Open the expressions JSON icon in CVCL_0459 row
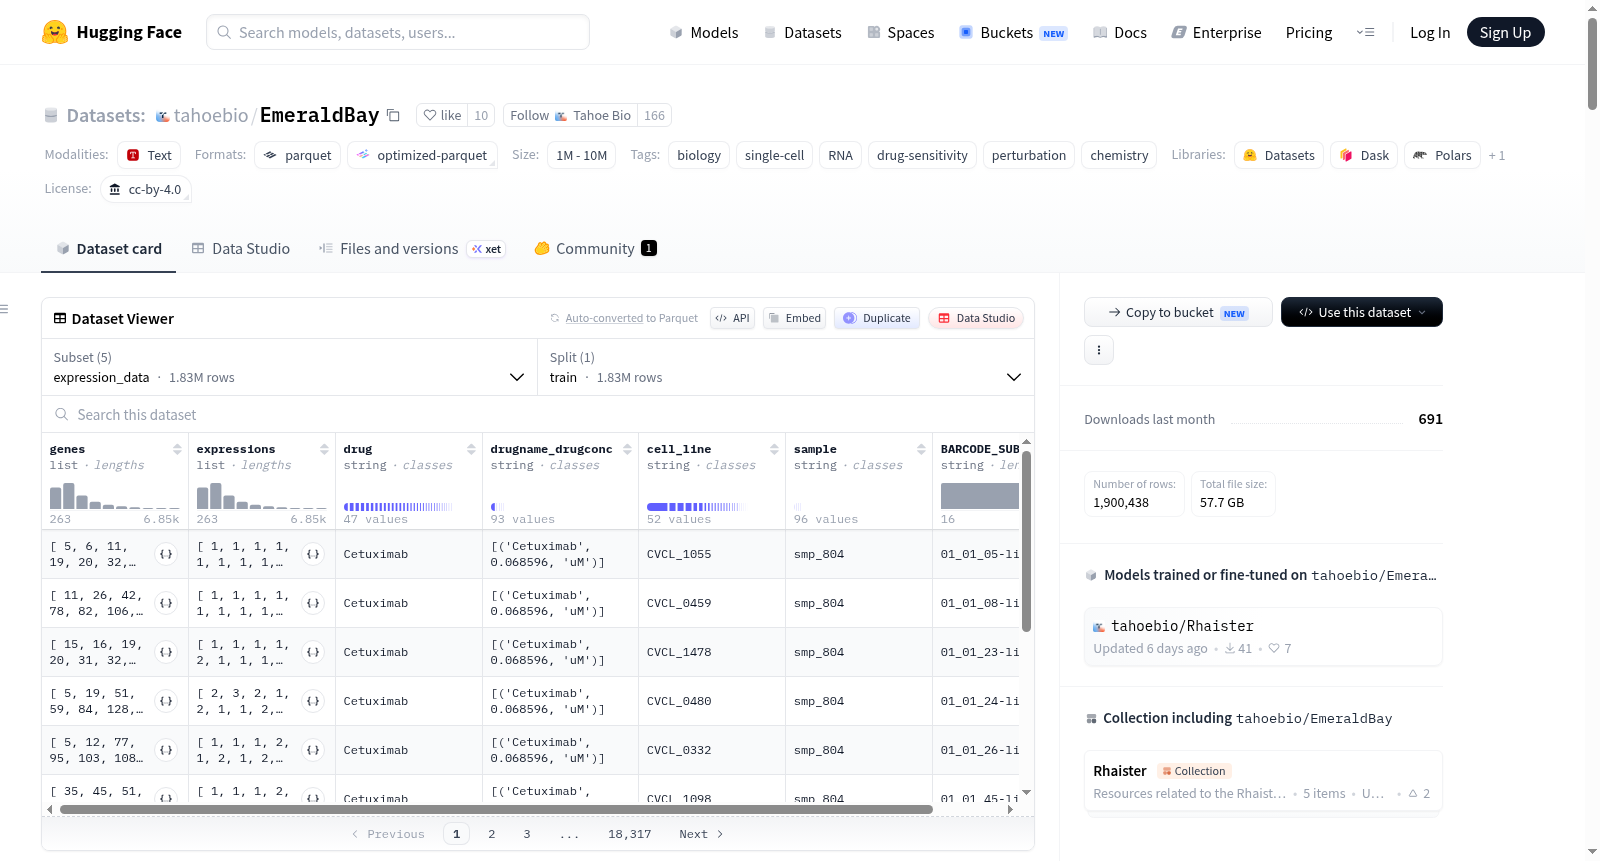The width and height of the screenshot is (1600, 861). 313,603
